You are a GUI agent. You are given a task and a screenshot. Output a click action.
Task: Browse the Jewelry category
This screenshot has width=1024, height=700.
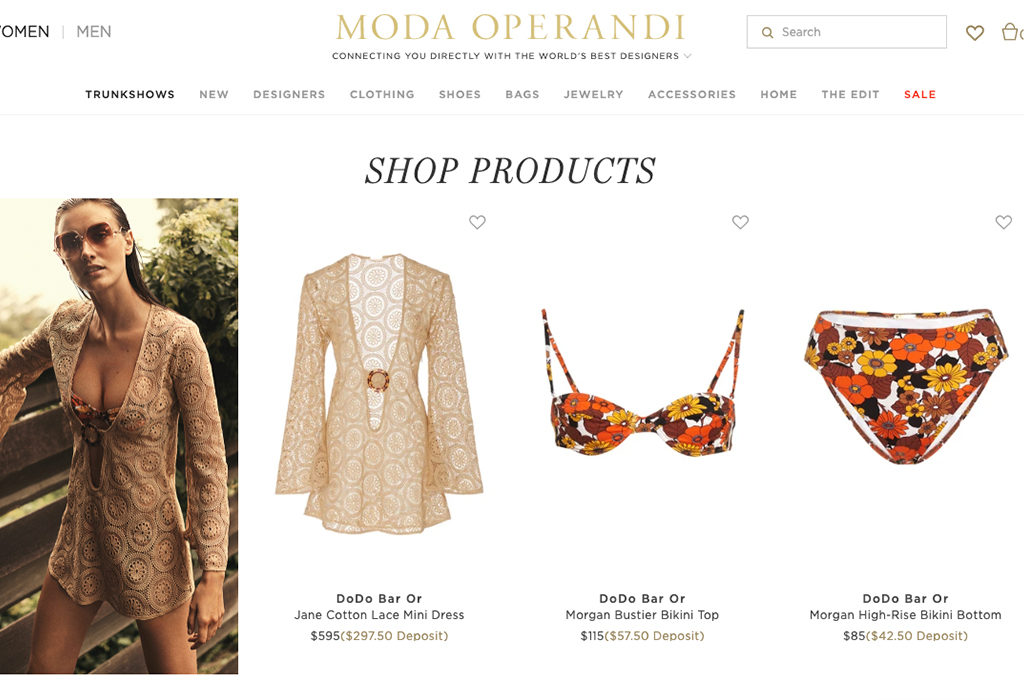[x=594, y=94]
